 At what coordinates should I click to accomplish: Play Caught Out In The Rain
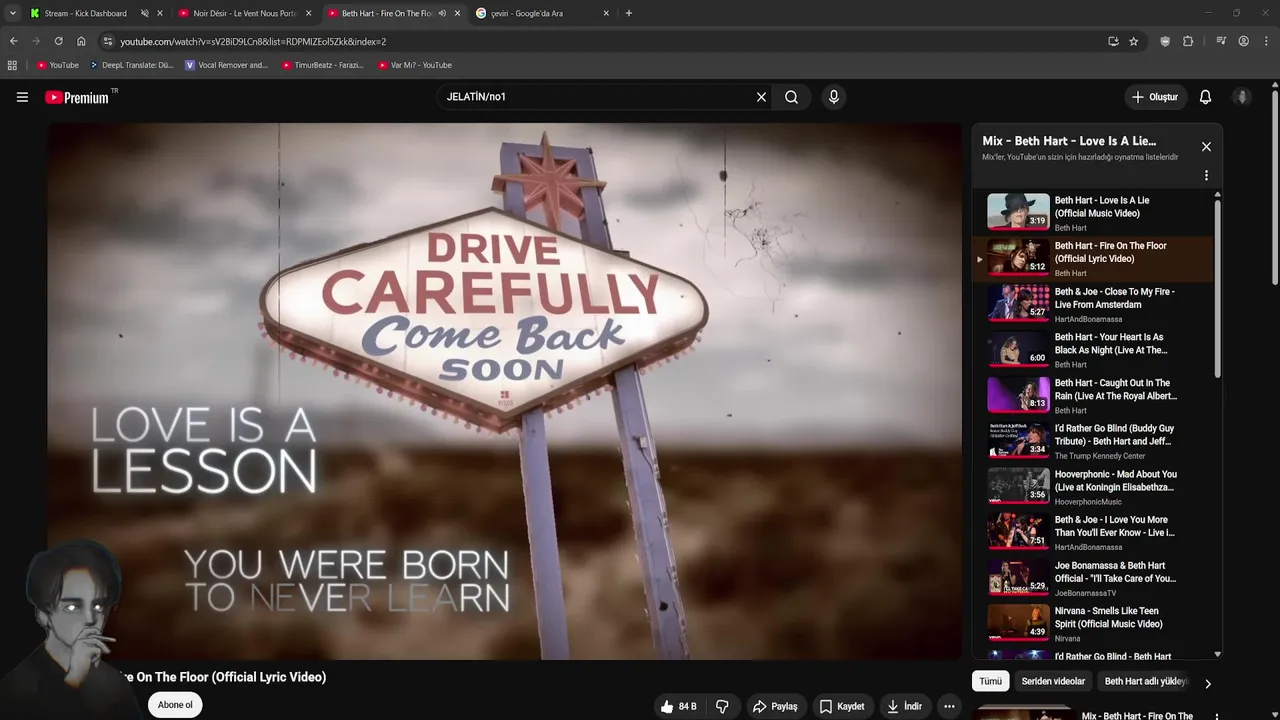click(1094, 396)
